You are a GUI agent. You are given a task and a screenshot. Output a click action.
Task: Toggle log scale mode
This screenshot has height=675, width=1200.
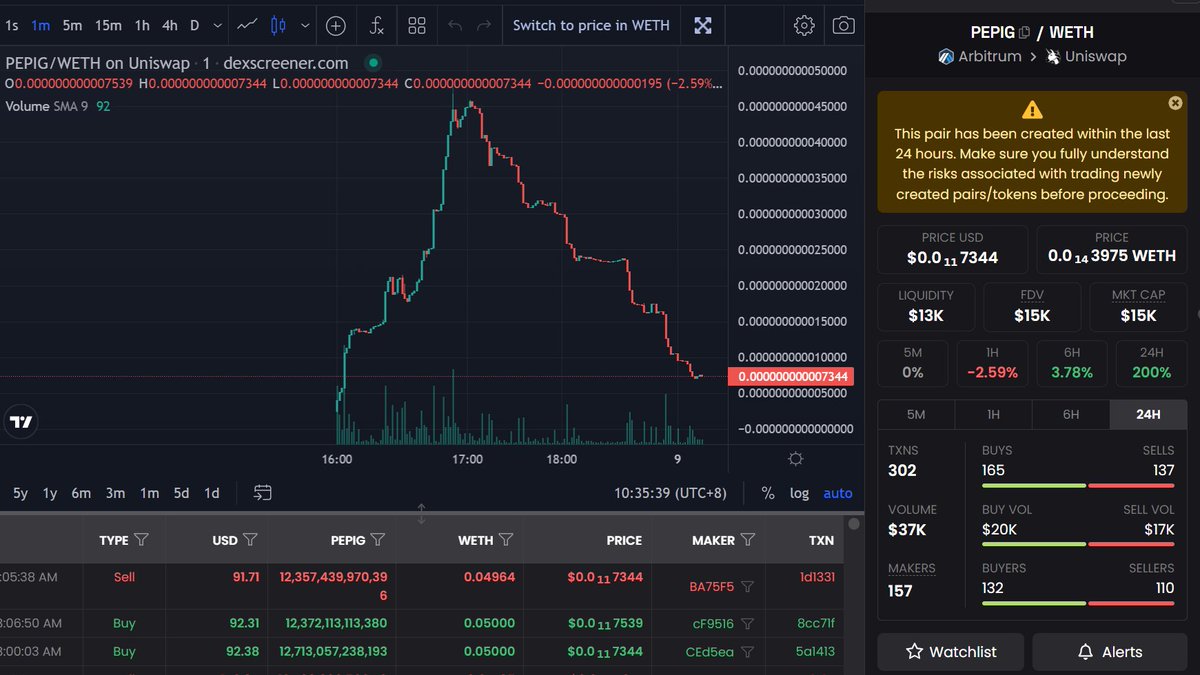click(799, 493)
